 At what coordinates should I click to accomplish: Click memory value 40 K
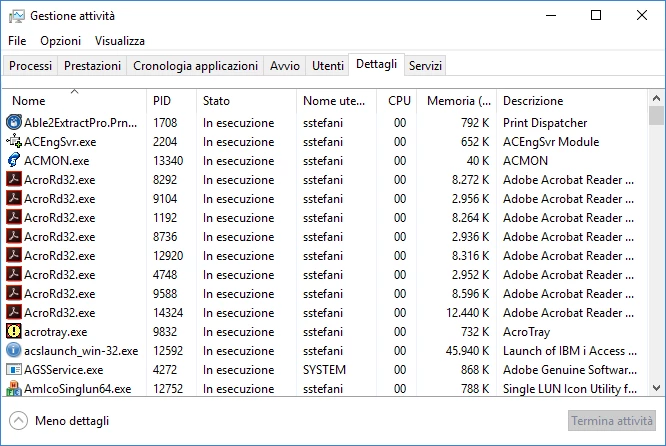point(478,161)
